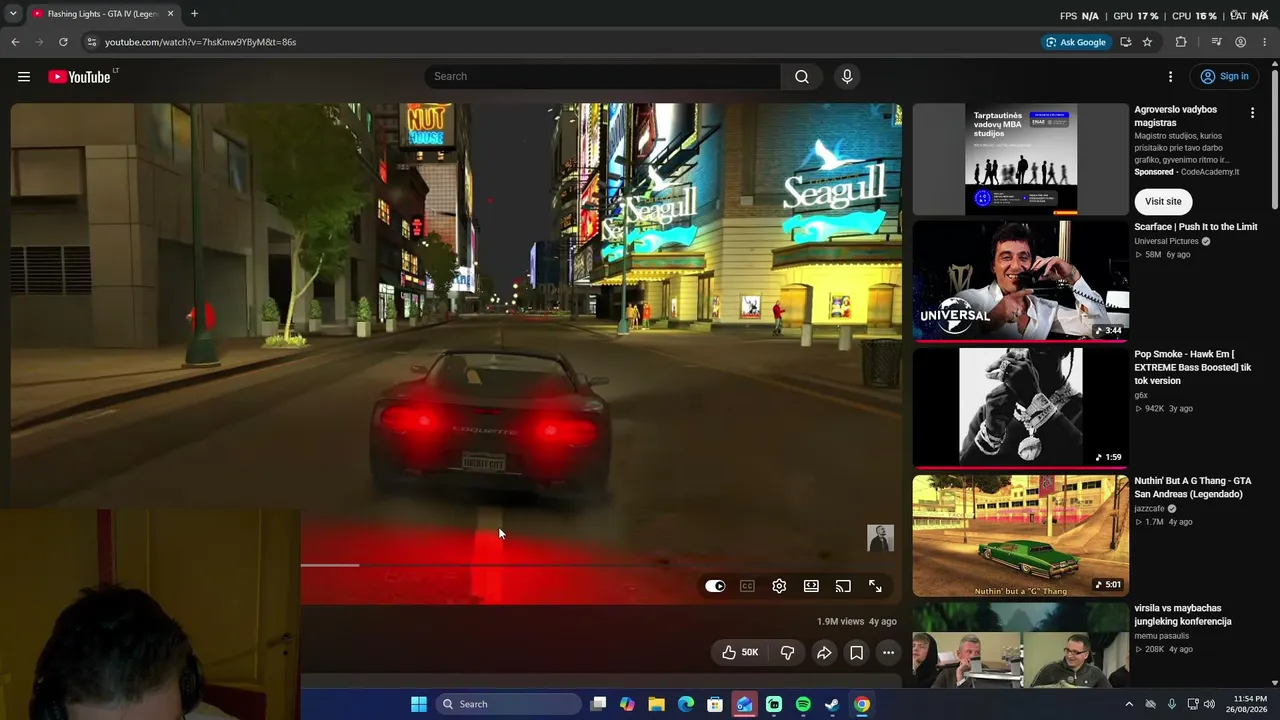Image resolution: width=1280 pixels, height=720 pixels.
Task: Switch the player to theater mode
Action: (x=811, y=587)
